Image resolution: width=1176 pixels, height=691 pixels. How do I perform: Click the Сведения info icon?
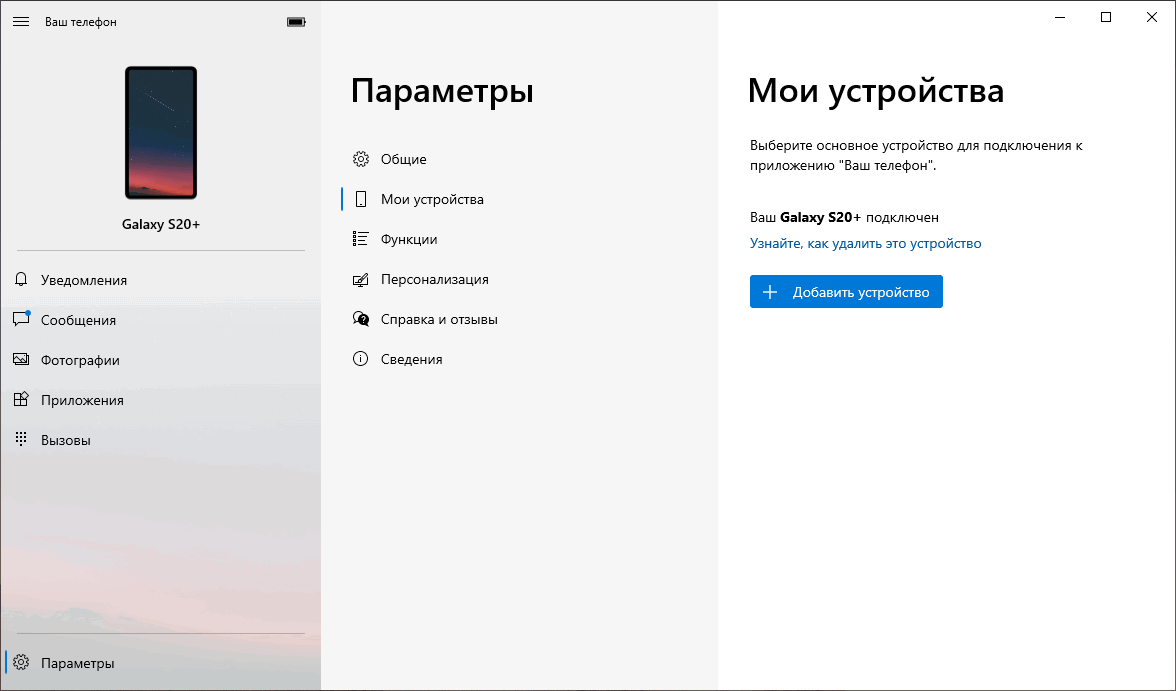pos(361,358)
